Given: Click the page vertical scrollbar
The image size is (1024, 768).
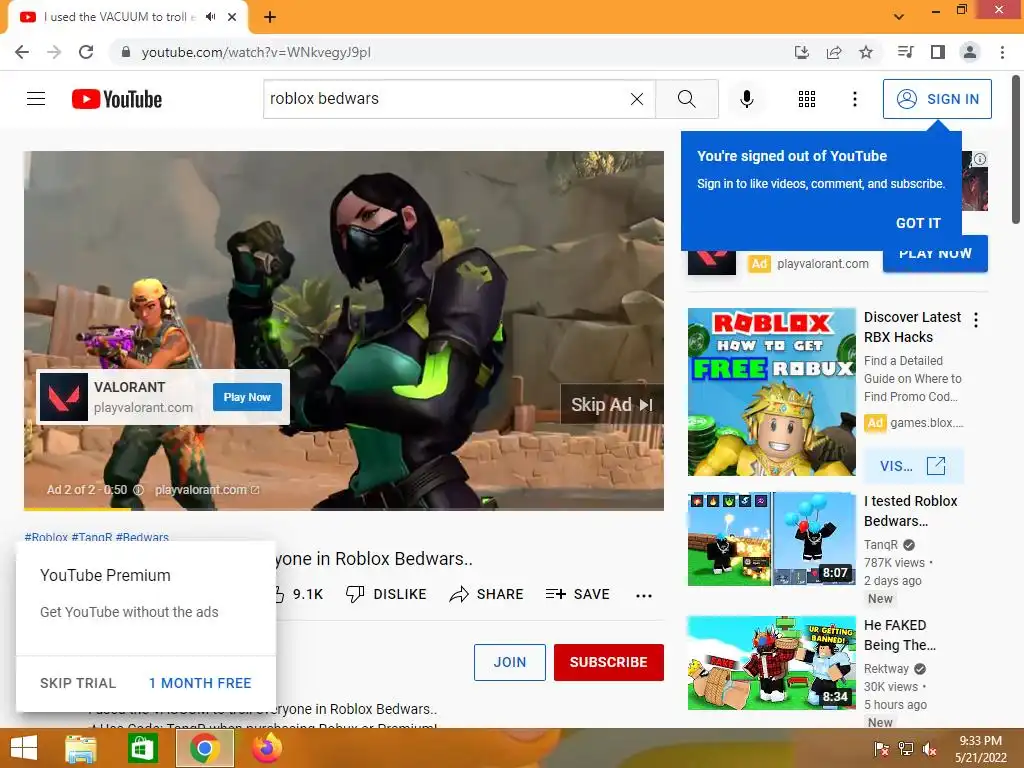Looking at the screenshot, I should [x=1016, y=150].
